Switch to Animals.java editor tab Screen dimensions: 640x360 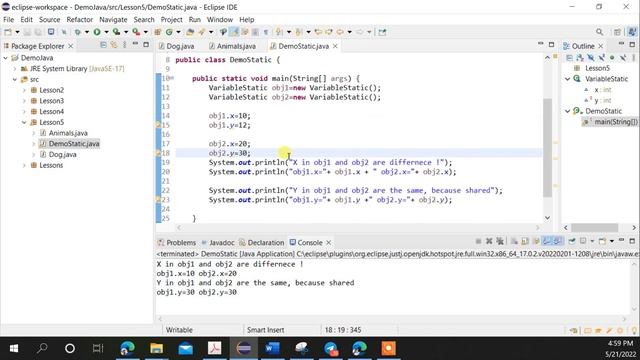pyautogui.click(x=232, y=46)
